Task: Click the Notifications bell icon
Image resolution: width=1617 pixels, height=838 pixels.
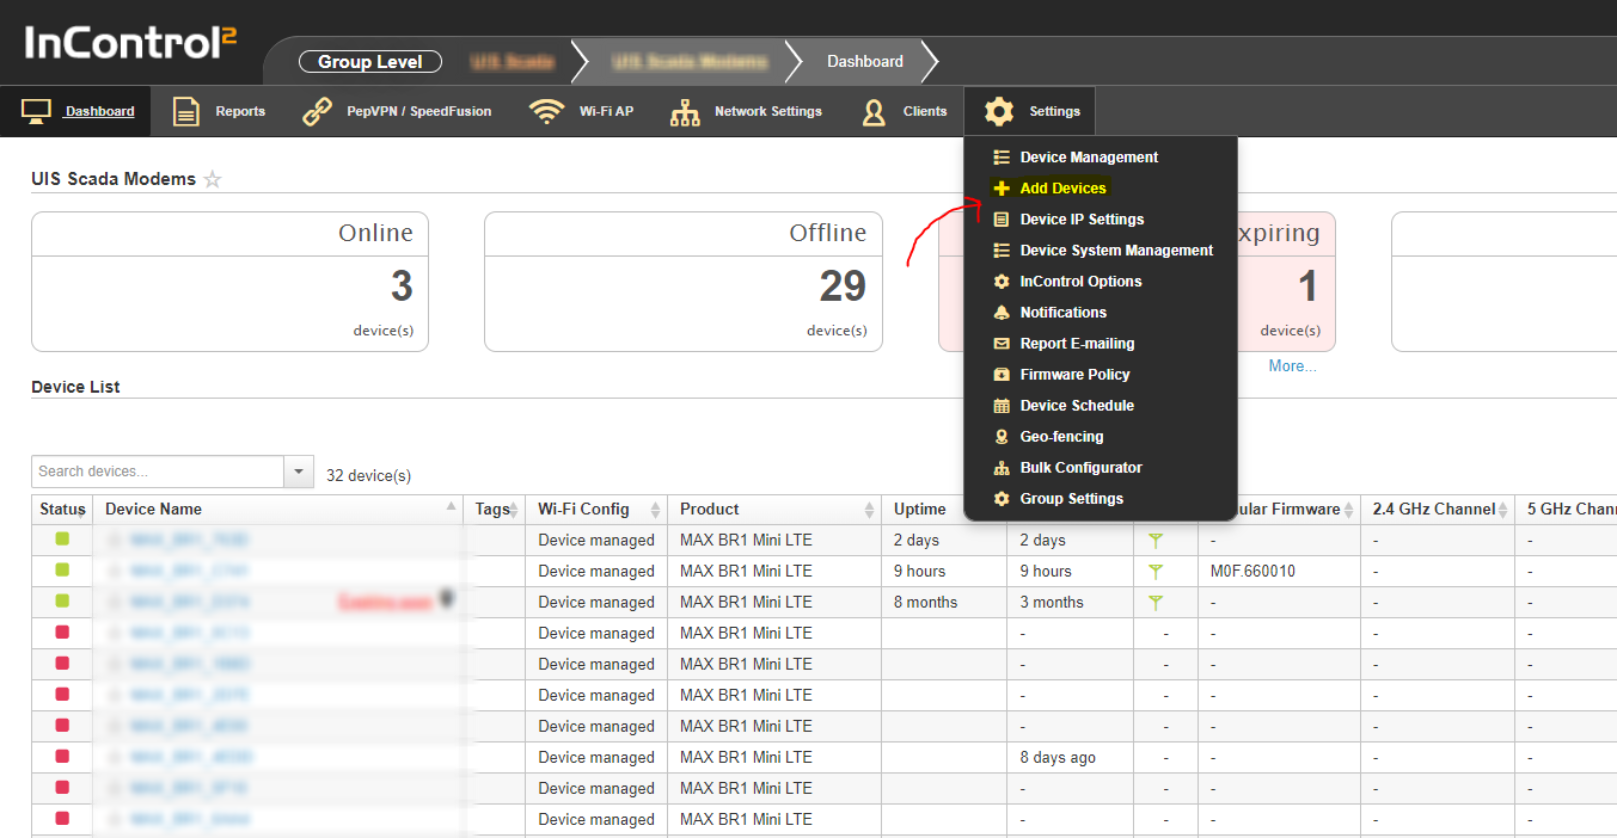Action: click(x=1001, y=312)
